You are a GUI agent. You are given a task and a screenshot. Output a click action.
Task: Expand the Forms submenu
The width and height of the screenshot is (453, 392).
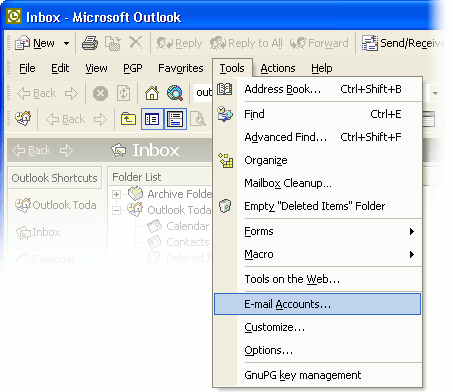pyautogui.click(x=318, y=231)
